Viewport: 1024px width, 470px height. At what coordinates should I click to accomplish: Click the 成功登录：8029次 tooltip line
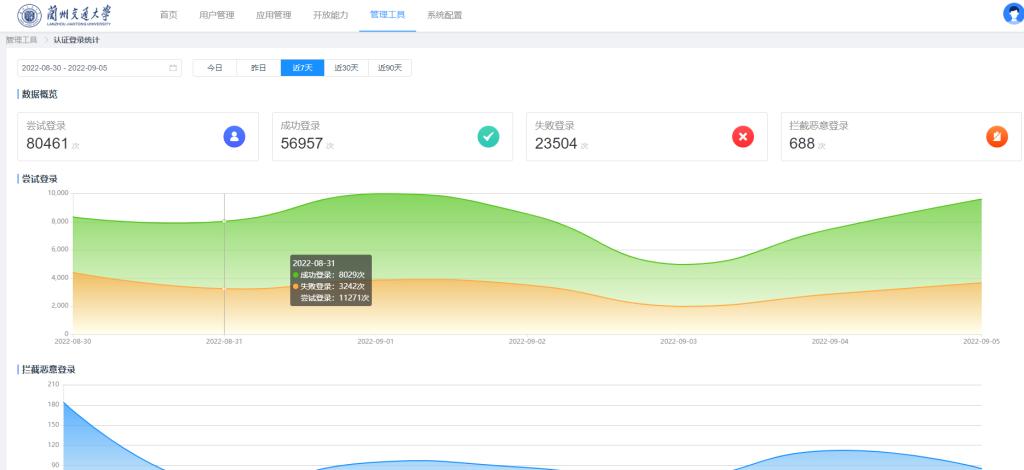tap(328, 275)
